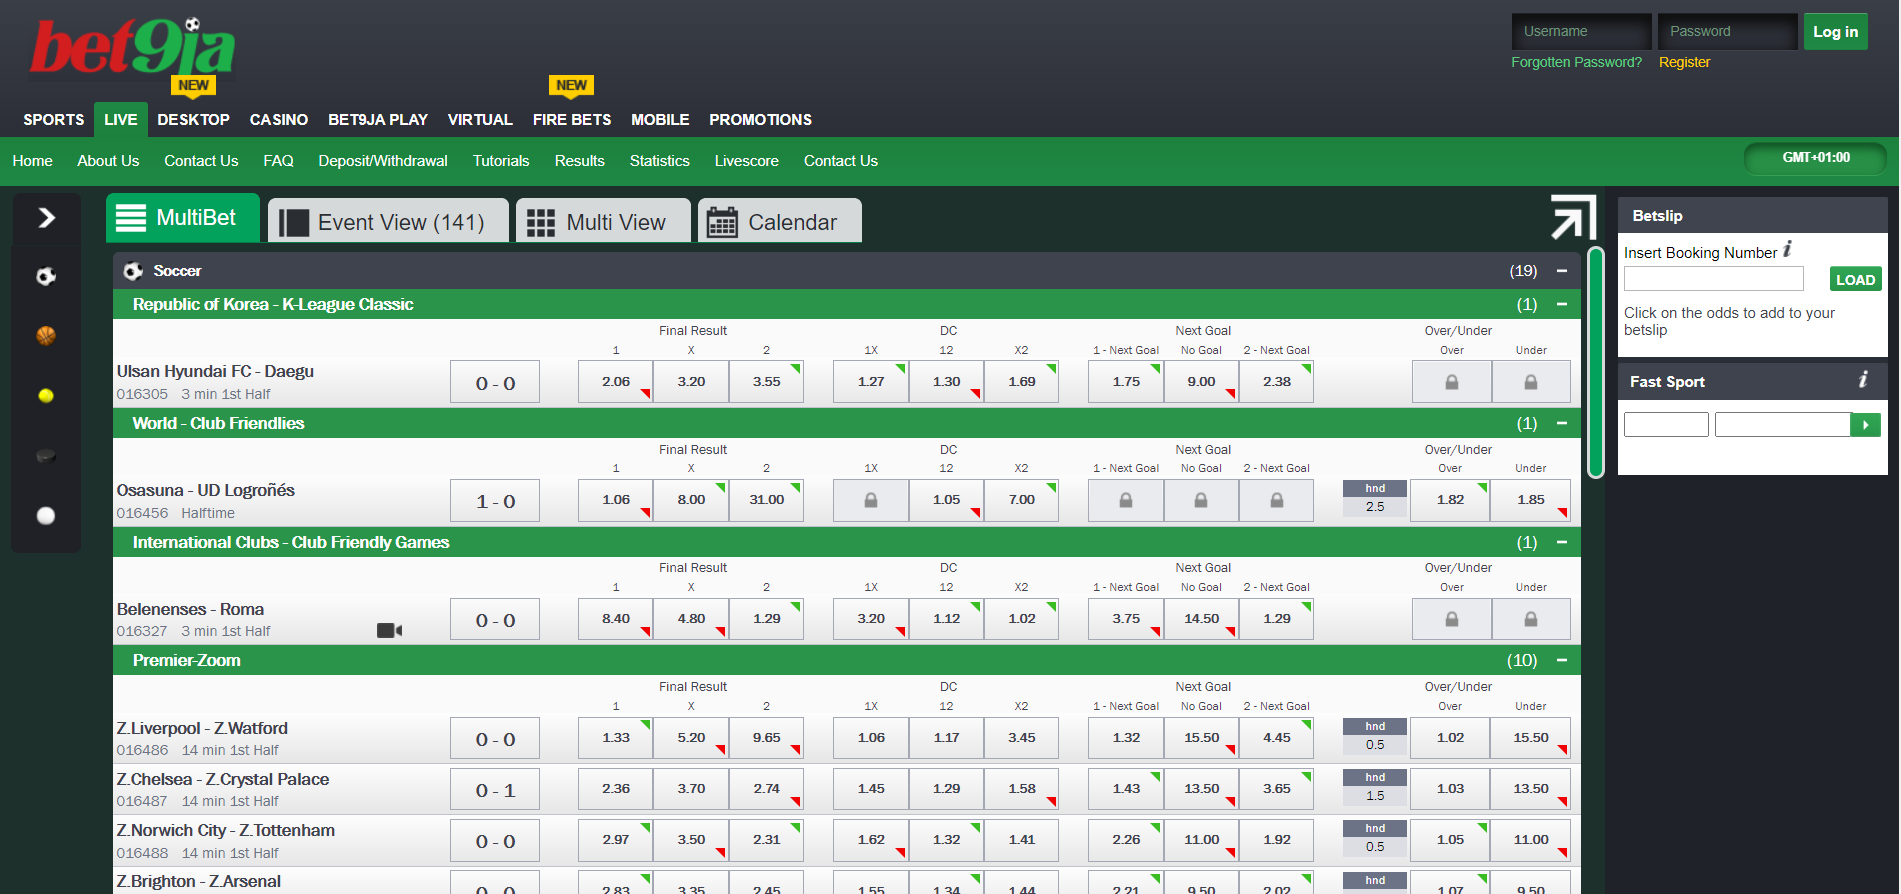Open the FIRE BETS menu item
Viewport: 1901px width, 894px height.
(572, 120)
